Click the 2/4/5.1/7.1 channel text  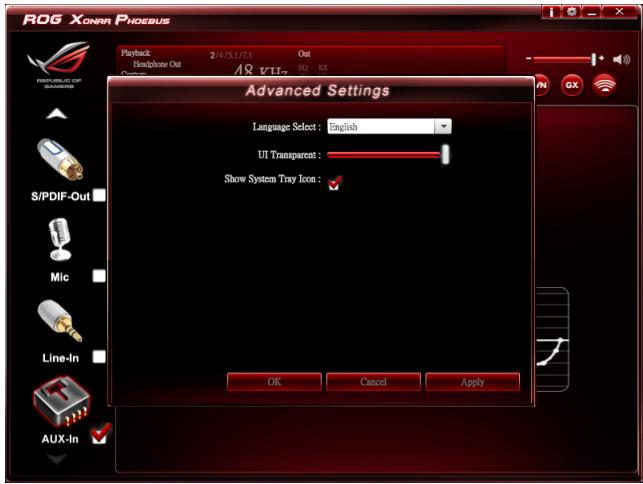[x=231, y=55]
